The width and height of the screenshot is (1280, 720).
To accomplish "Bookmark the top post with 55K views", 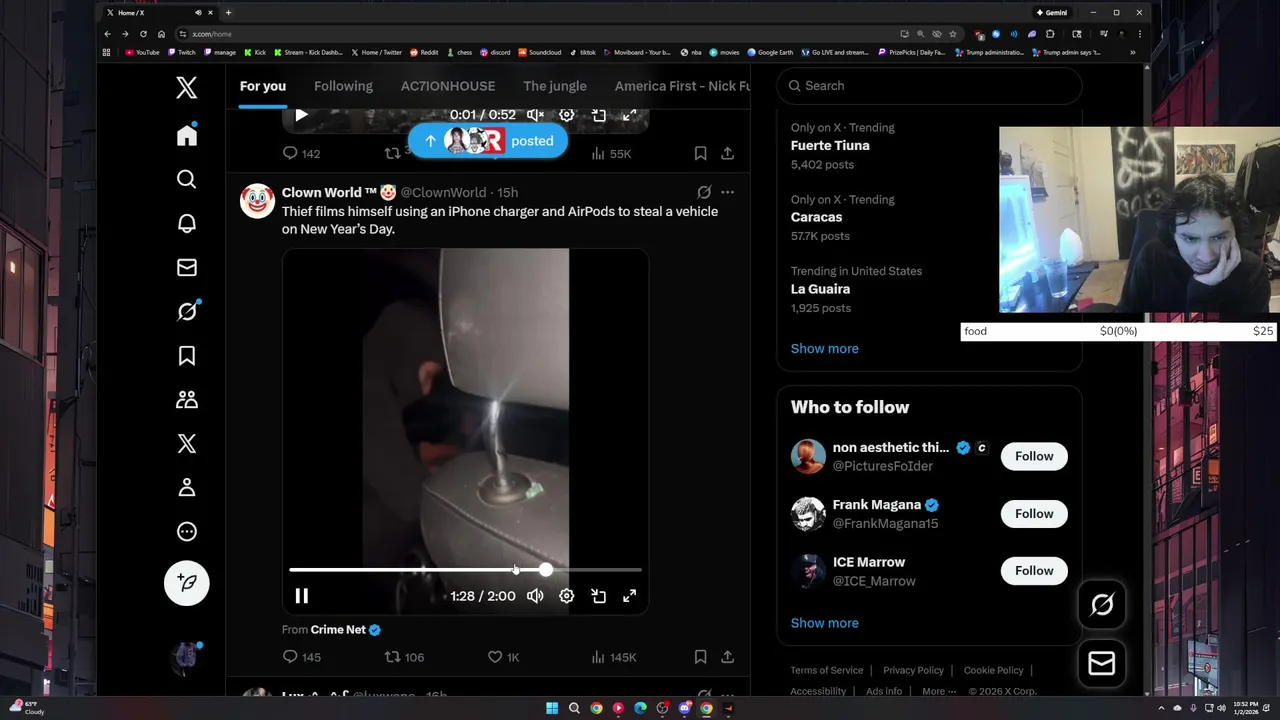I will point(700,153).
